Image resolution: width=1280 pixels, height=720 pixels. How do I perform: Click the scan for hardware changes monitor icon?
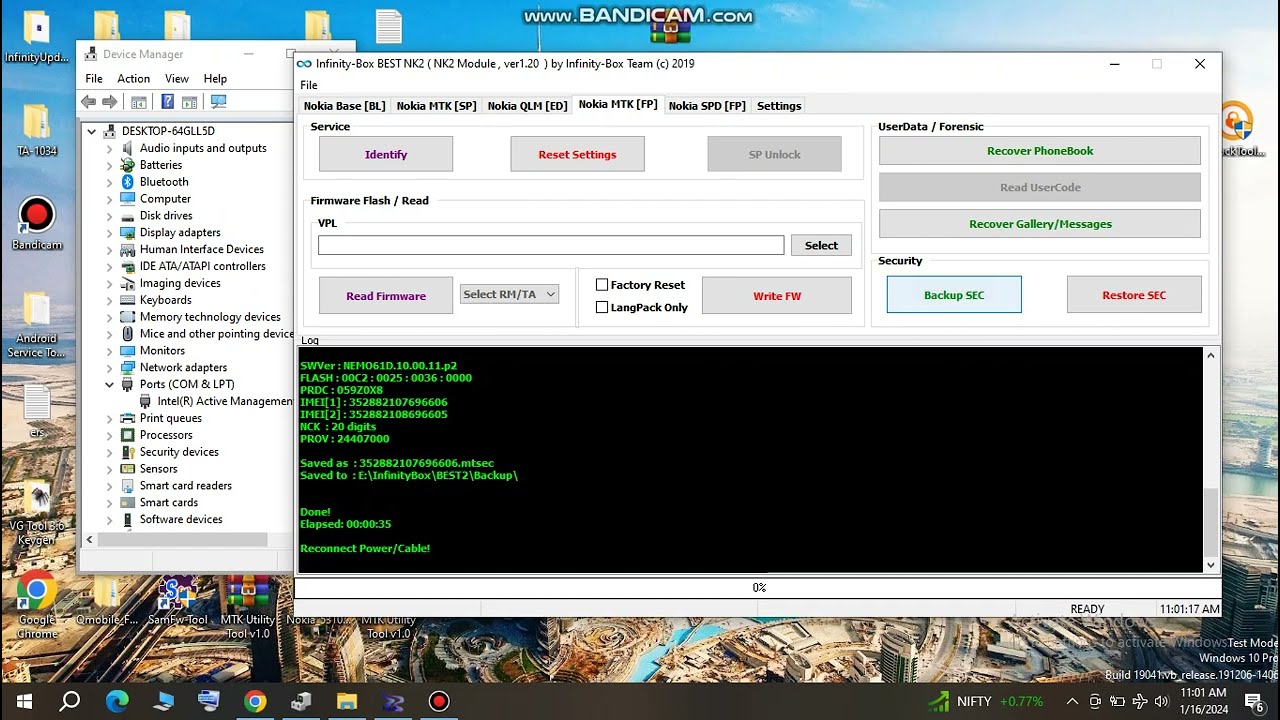click(x=218, y=102)
